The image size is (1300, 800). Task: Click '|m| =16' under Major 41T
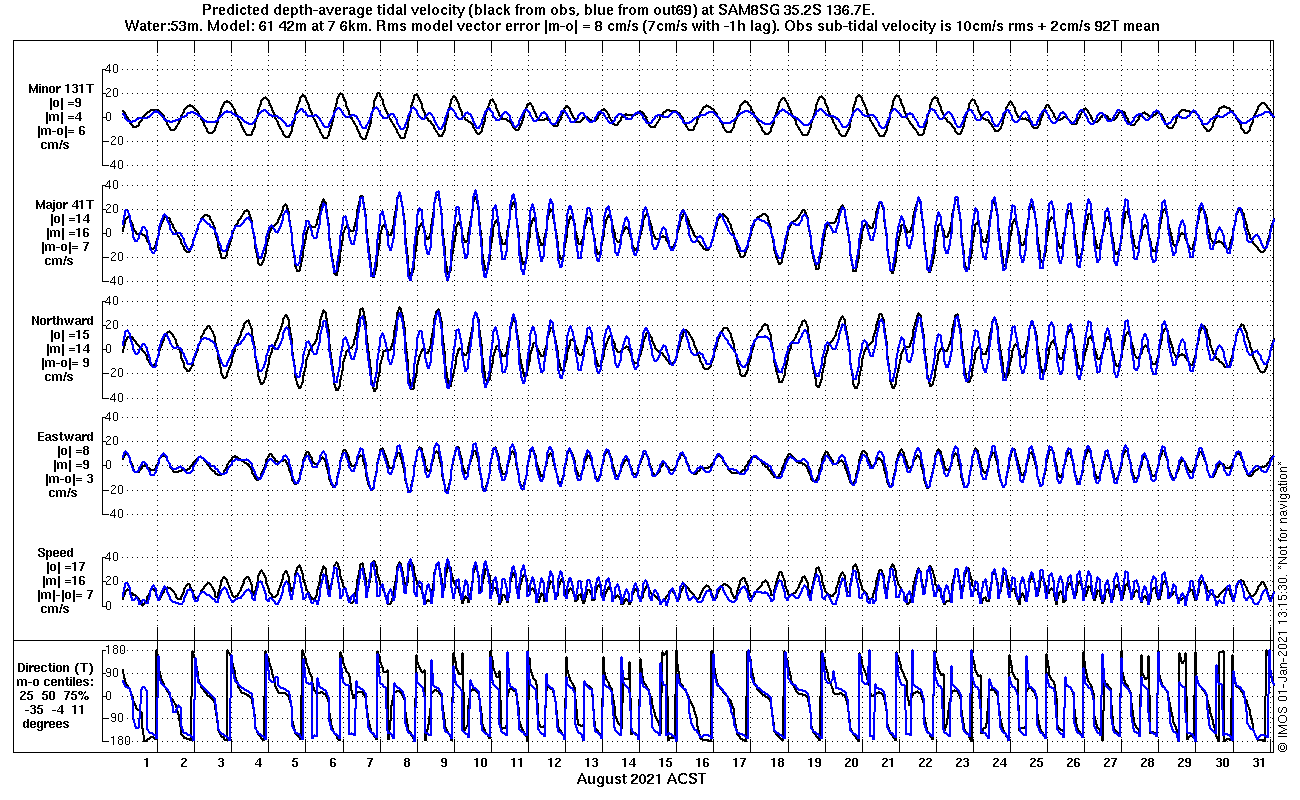[69, 233]
